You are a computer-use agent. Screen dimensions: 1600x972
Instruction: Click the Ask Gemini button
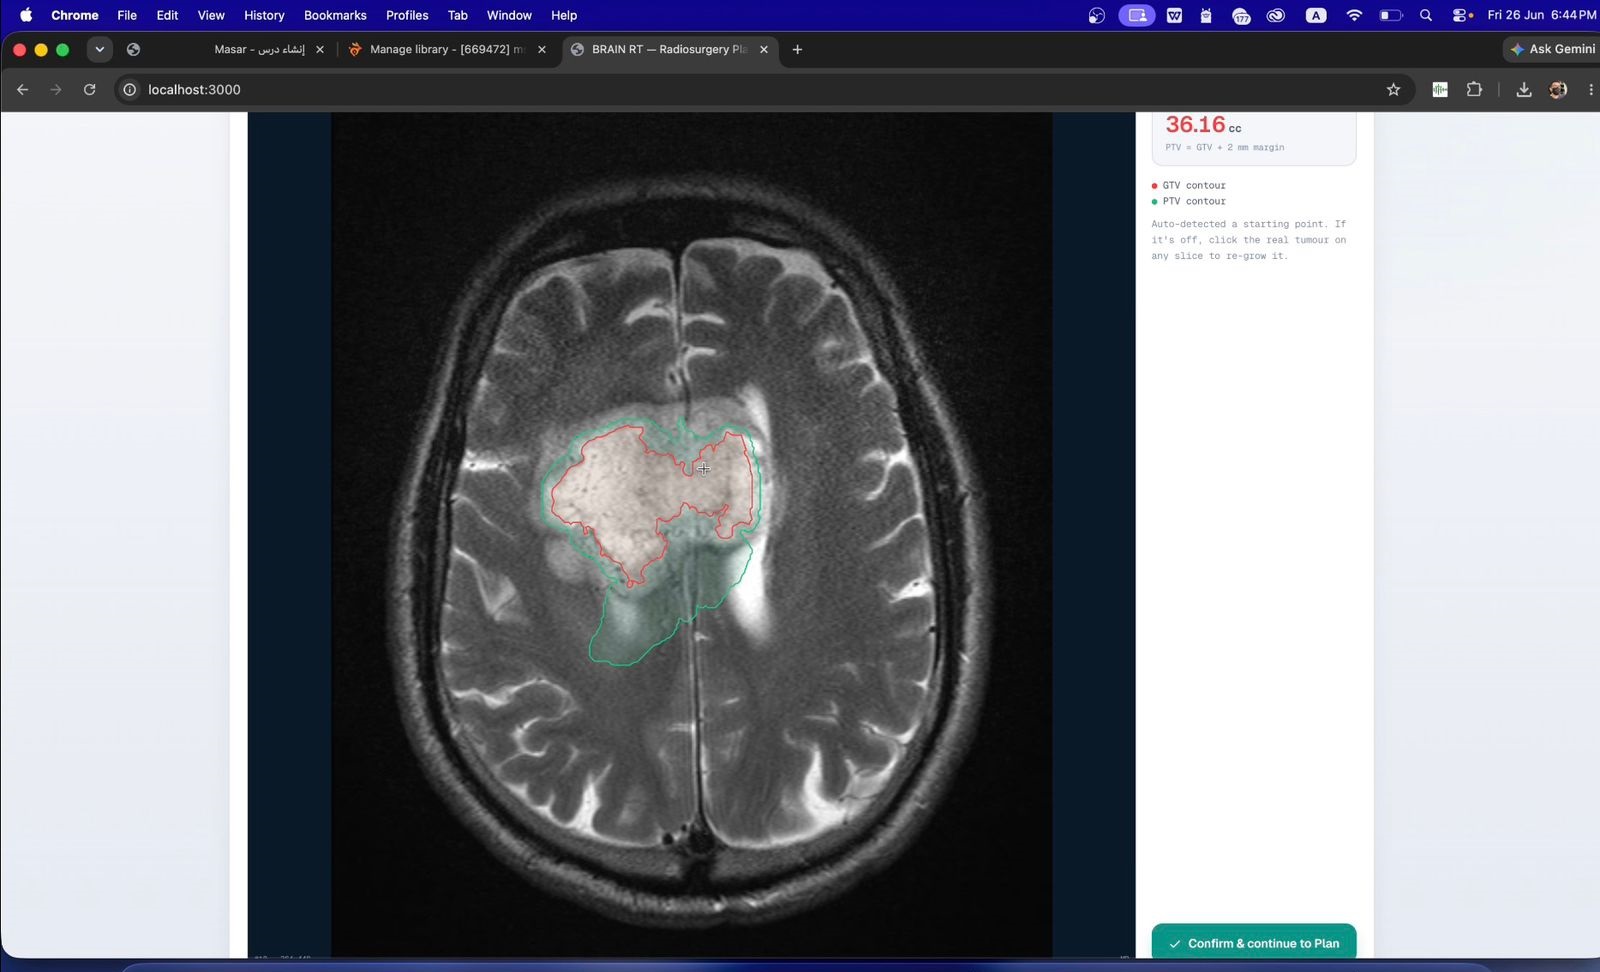[x=1552, y=49]
